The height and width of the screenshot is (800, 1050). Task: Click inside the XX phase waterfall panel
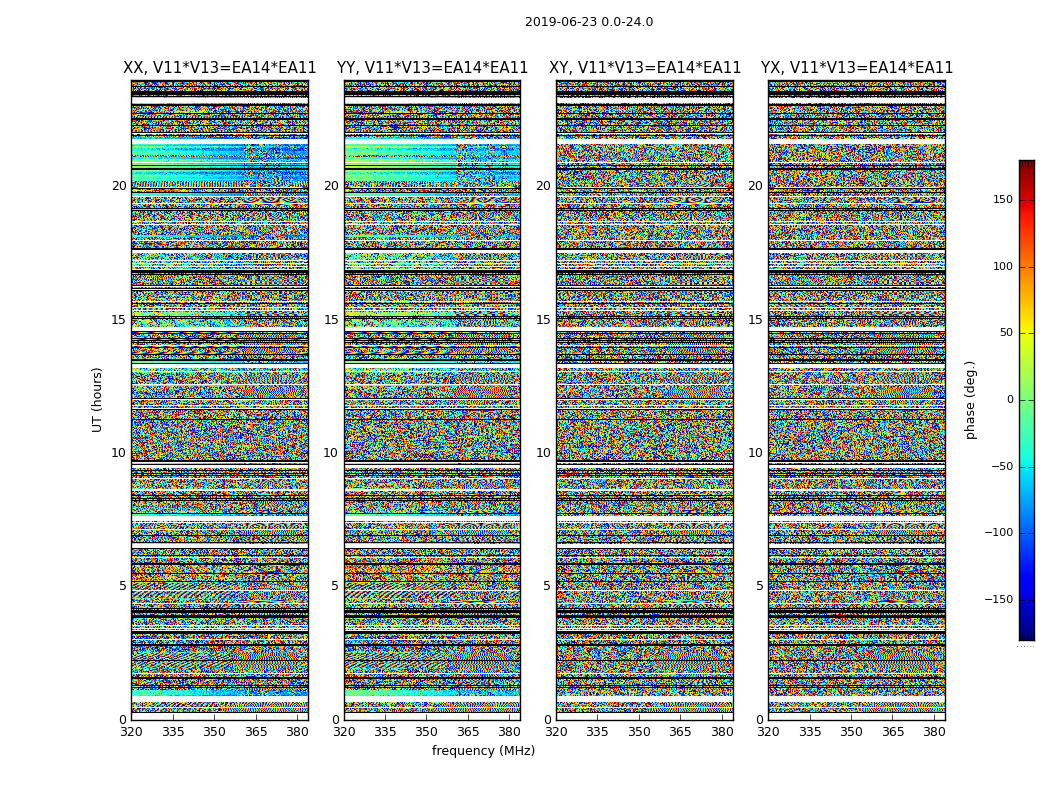pos(219,400)
